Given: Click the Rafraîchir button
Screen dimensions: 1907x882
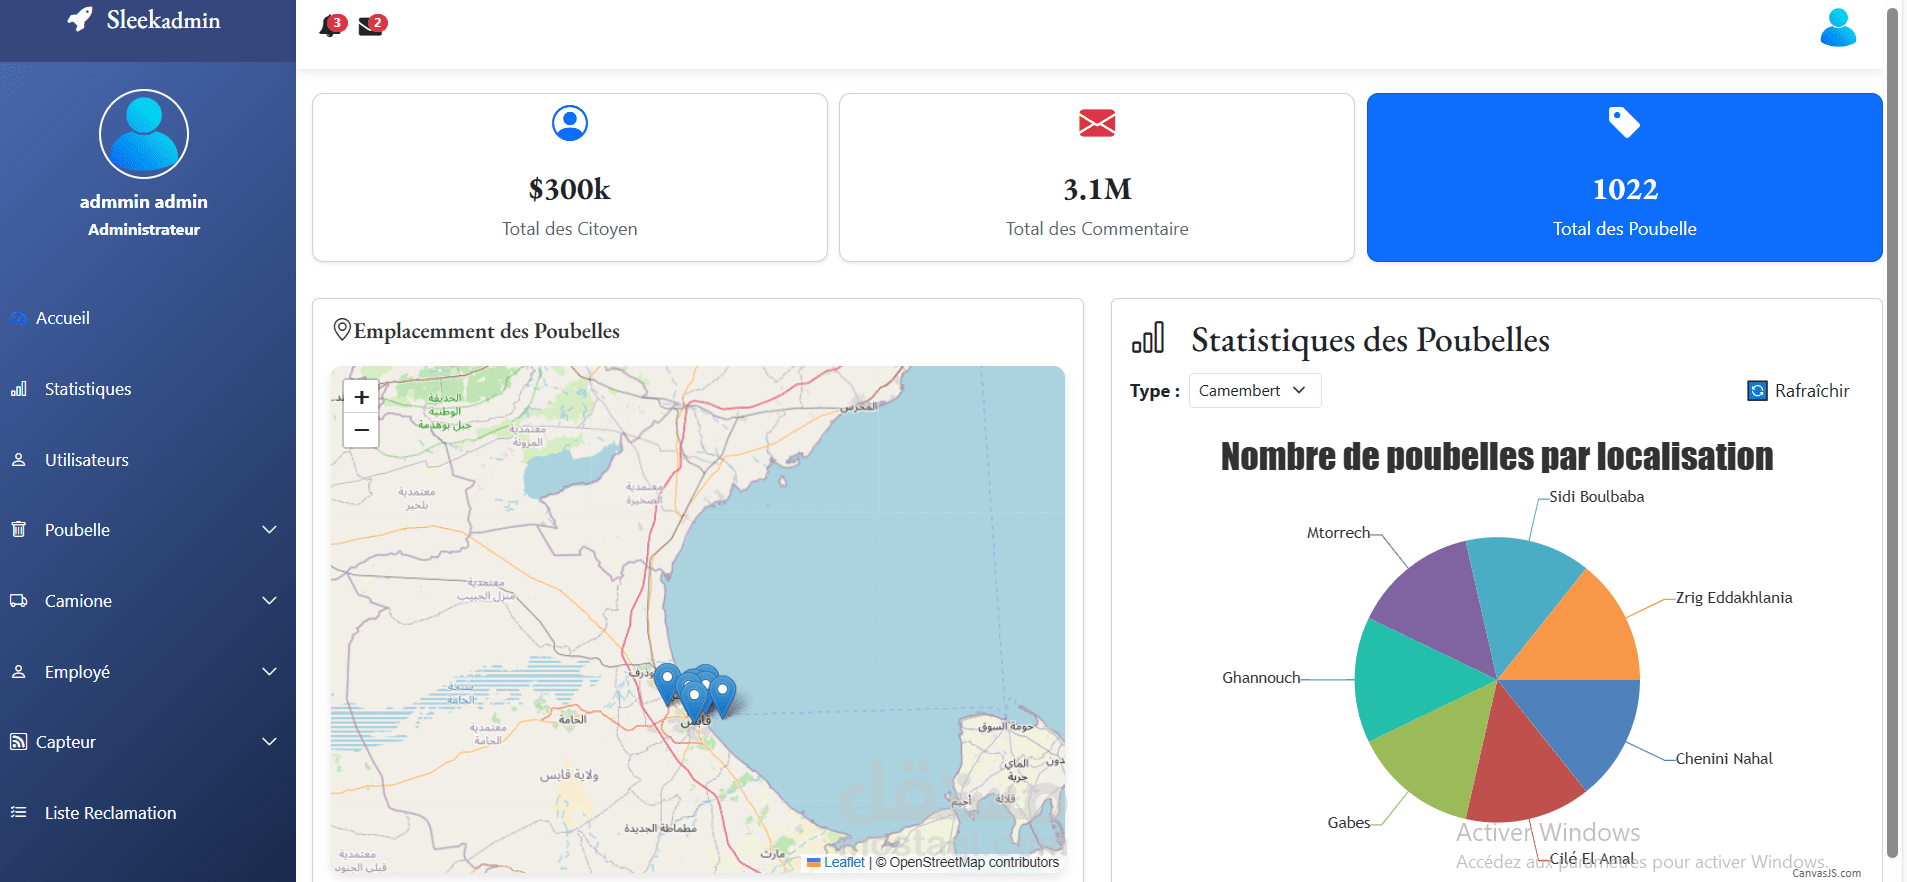Looking at the screenshot, I should [x=1798, y=391].
